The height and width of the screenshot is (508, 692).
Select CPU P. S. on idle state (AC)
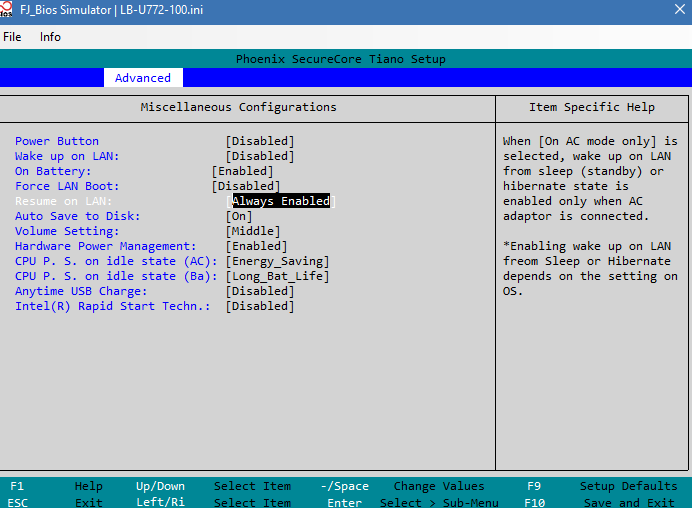point(116,261)
